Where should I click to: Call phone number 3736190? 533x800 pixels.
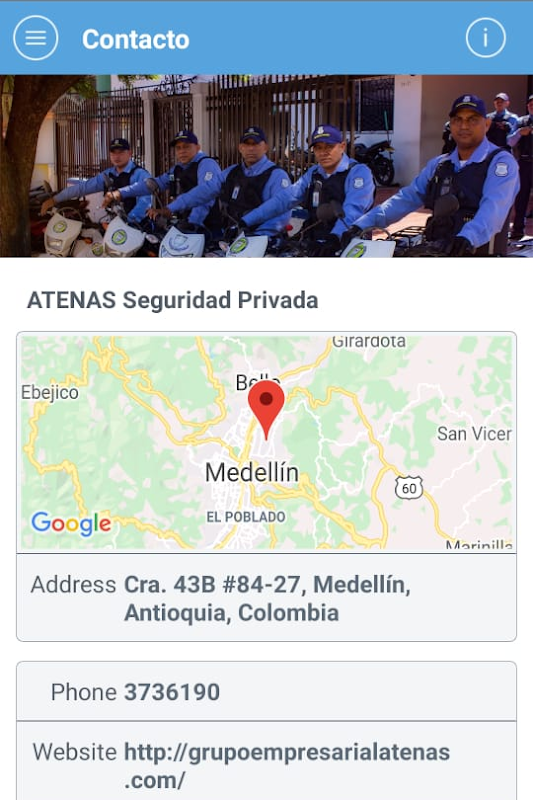[172, 692]
